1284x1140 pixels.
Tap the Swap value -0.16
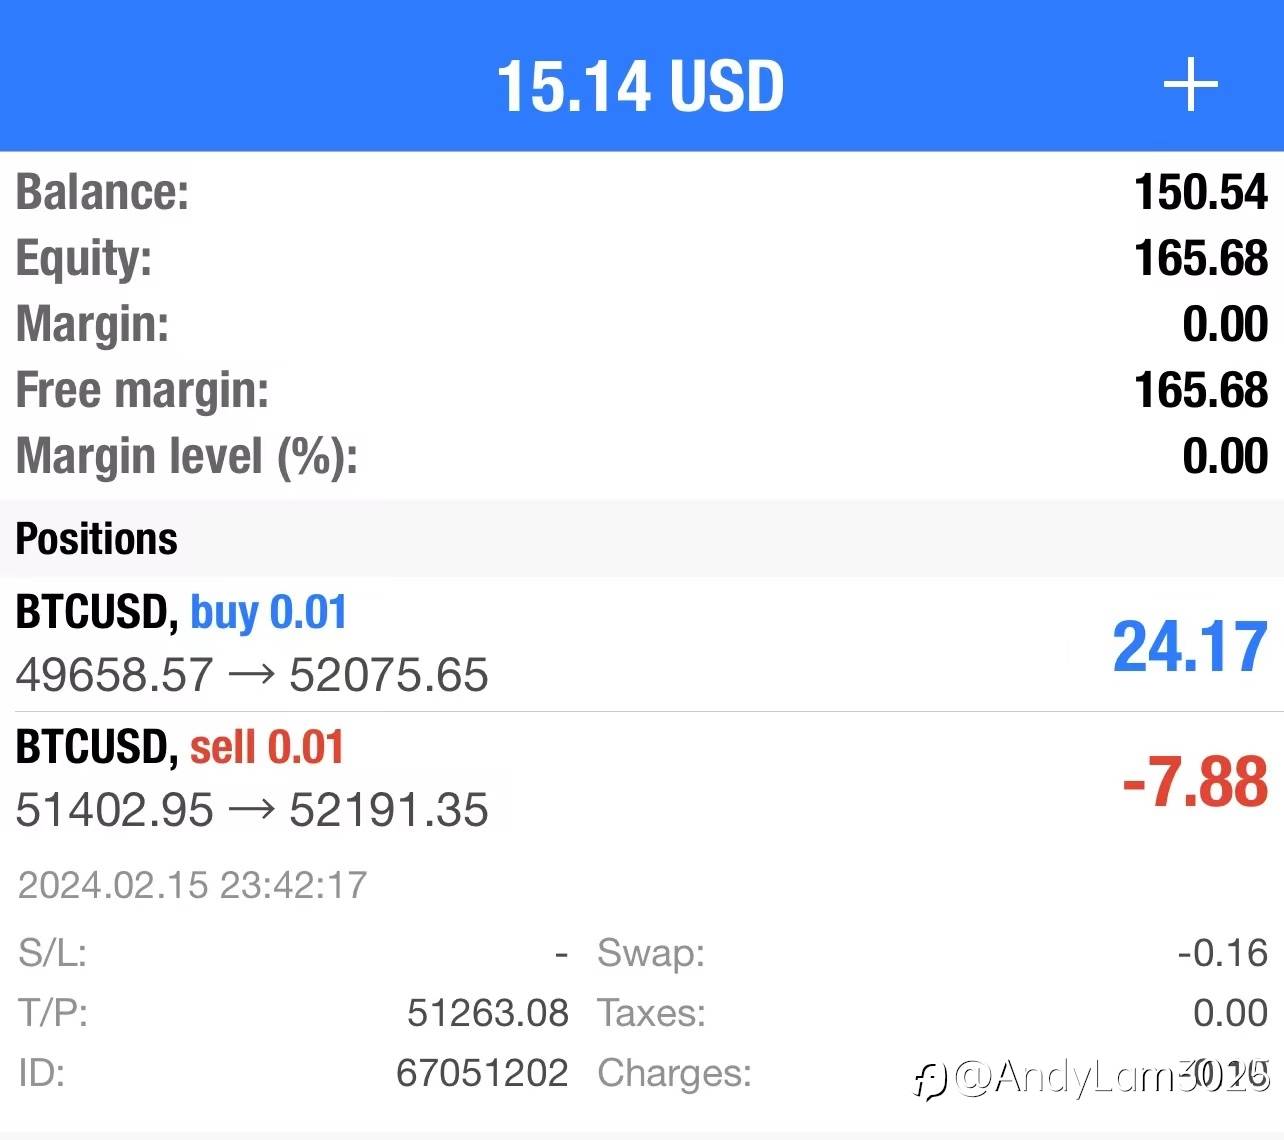tap(1222, 953)
